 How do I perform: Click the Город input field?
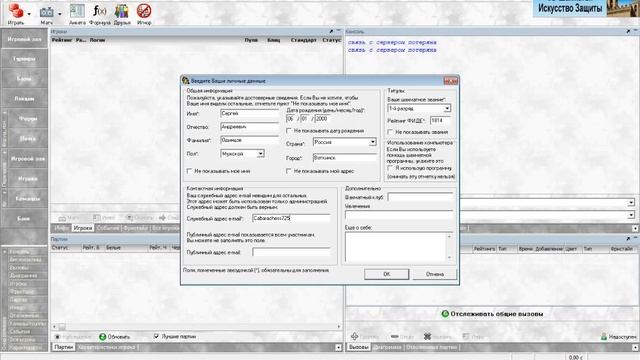pos(344,158)
